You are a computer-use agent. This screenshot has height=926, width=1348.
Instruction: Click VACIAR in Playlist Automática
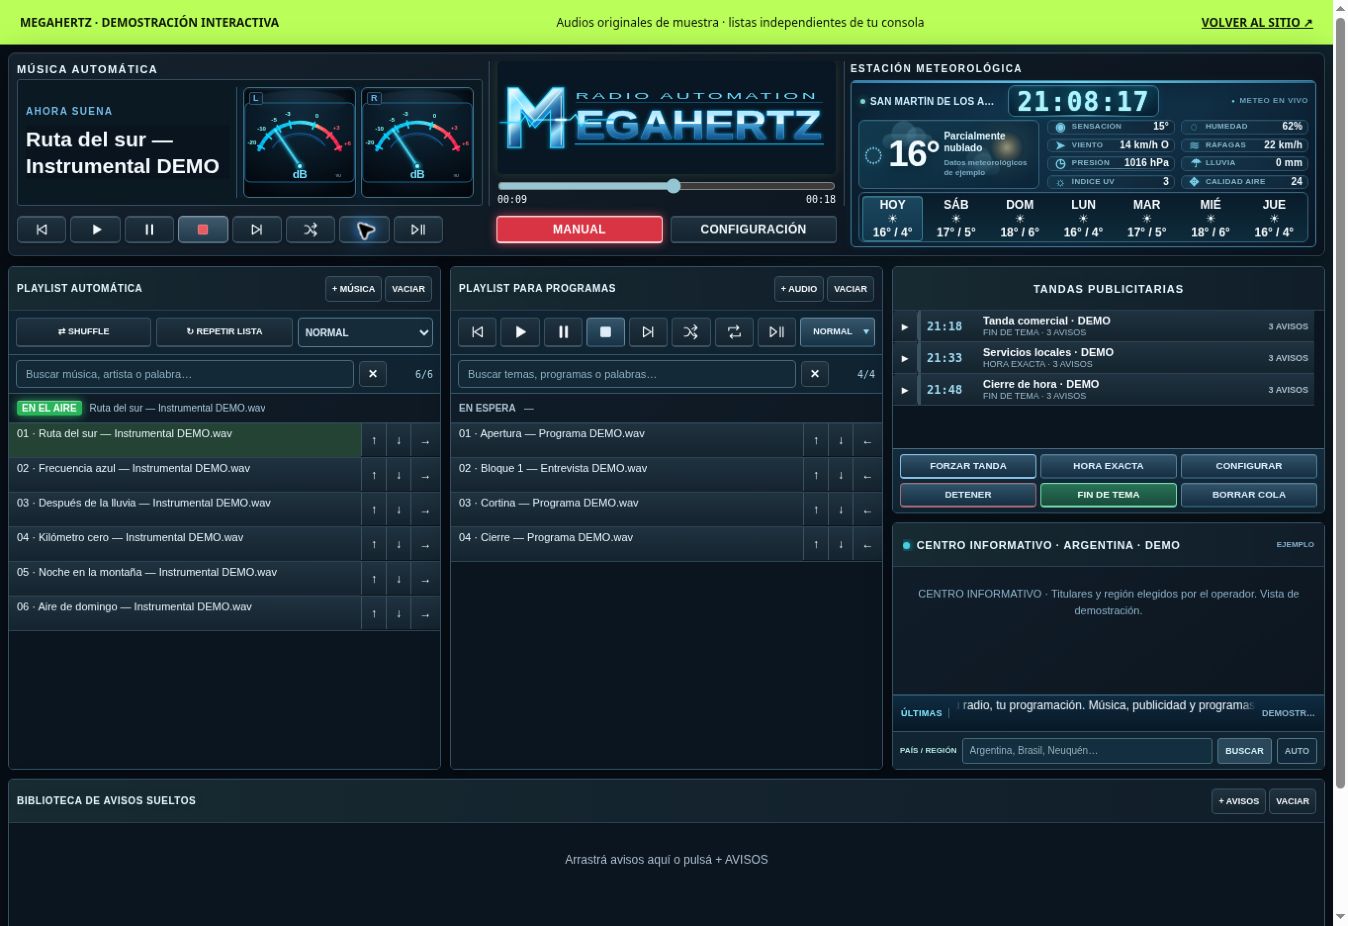408,289
